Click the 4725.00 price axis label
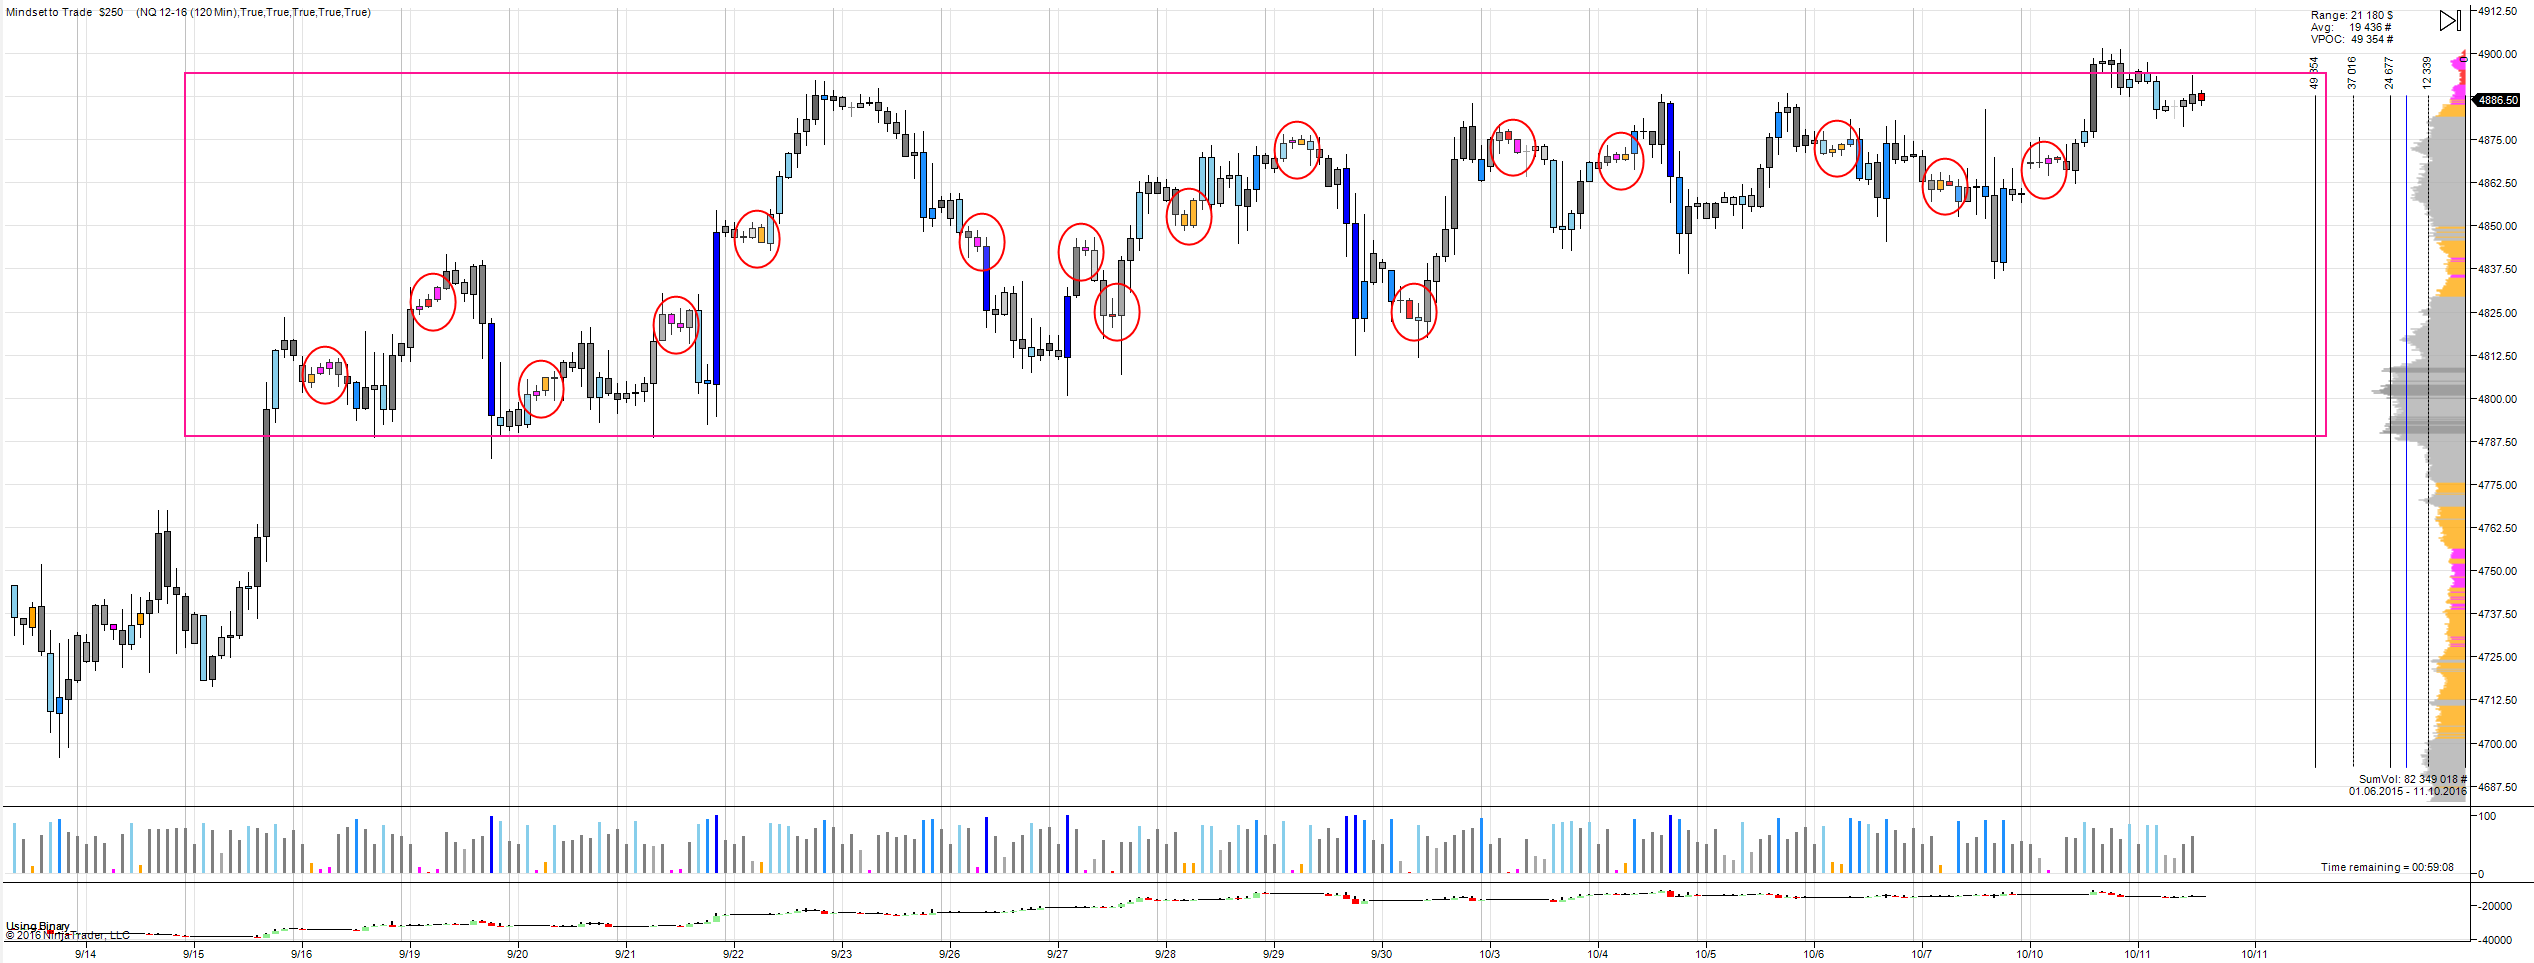This screenshot has height=963, width=2534. [x=2497, y=657]
